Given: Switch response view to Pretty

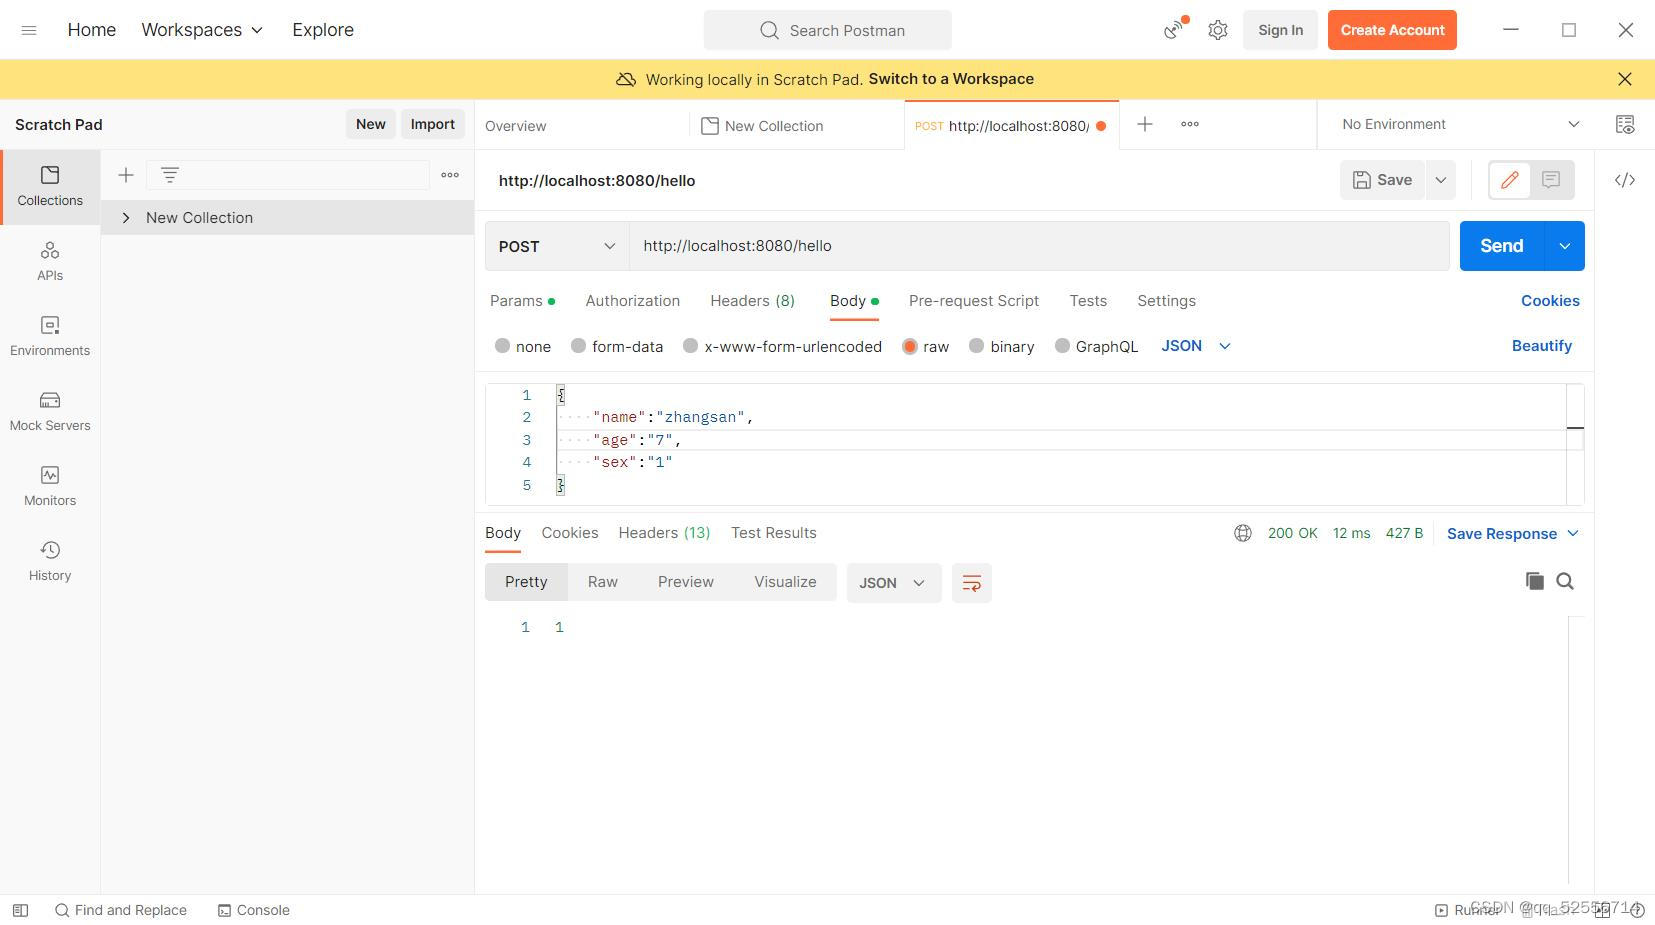Looking at the screenshot, I should [526, 582].
